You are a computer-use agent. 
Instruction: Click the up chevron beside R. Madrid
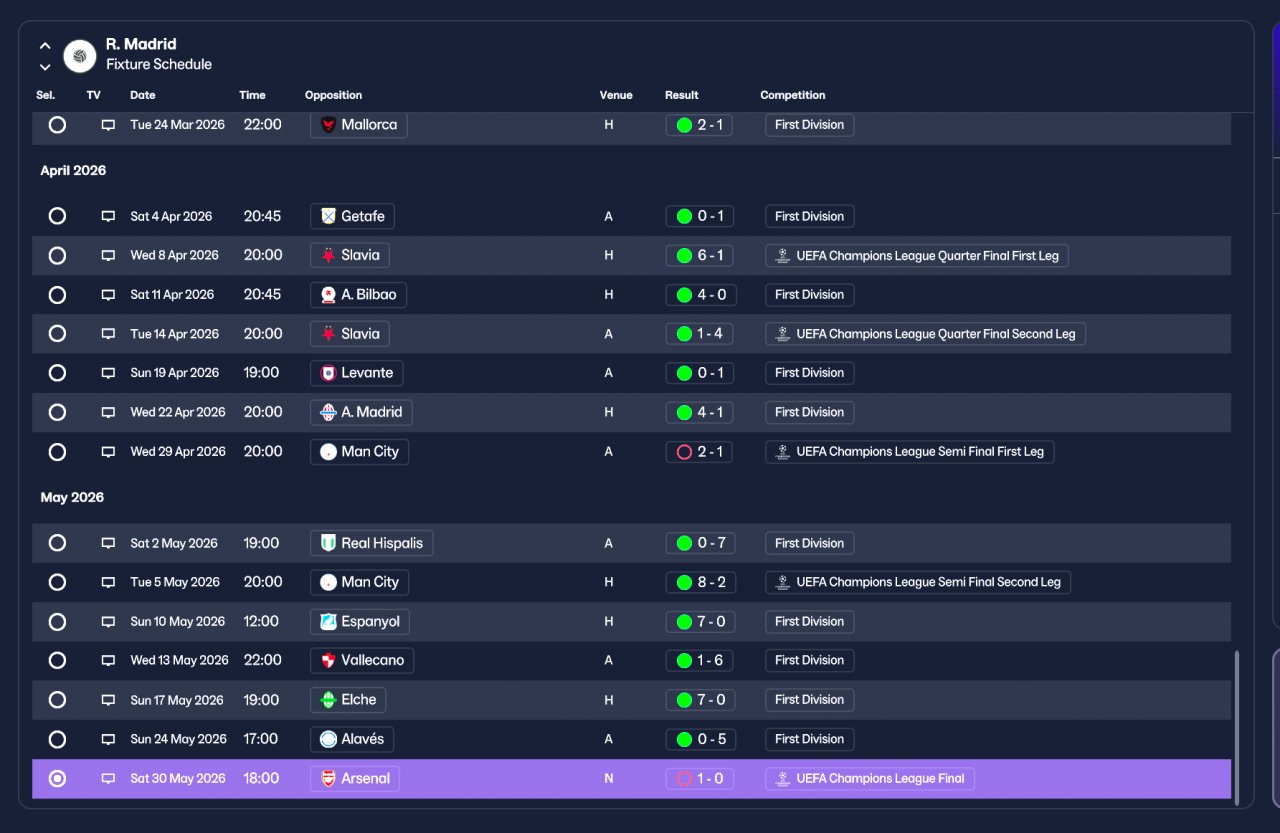(45, 46)
